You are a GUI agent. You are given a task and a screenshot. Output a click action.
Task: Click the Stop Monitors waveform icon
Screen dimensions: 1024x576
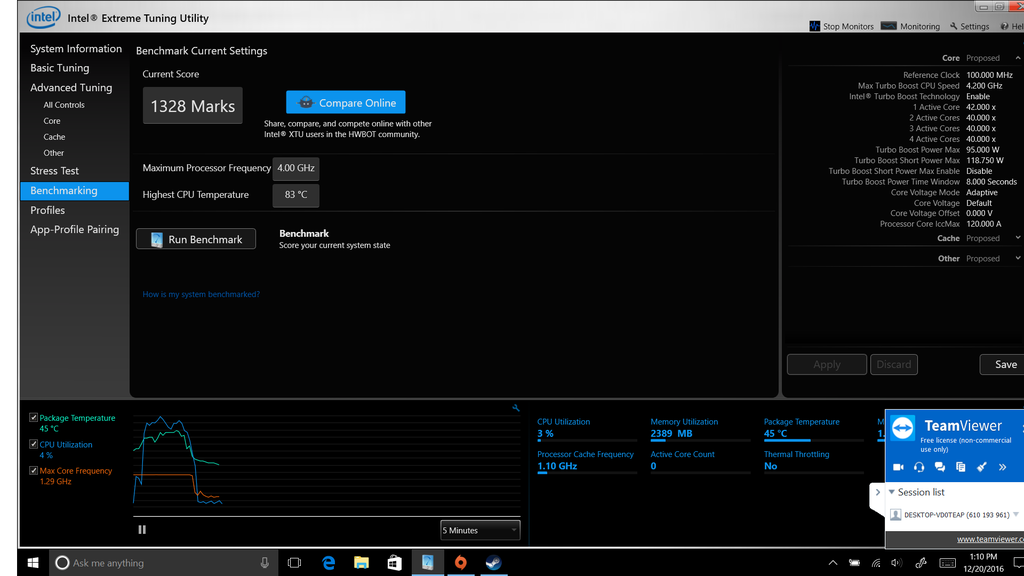814,26
